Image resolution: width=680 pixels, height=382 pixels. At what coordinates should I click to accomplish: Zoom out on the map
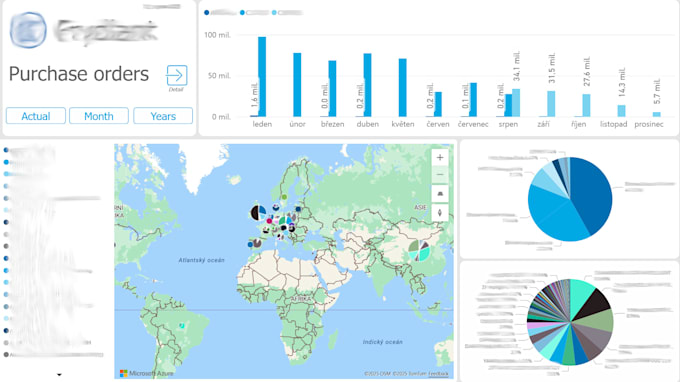(440, 175)
